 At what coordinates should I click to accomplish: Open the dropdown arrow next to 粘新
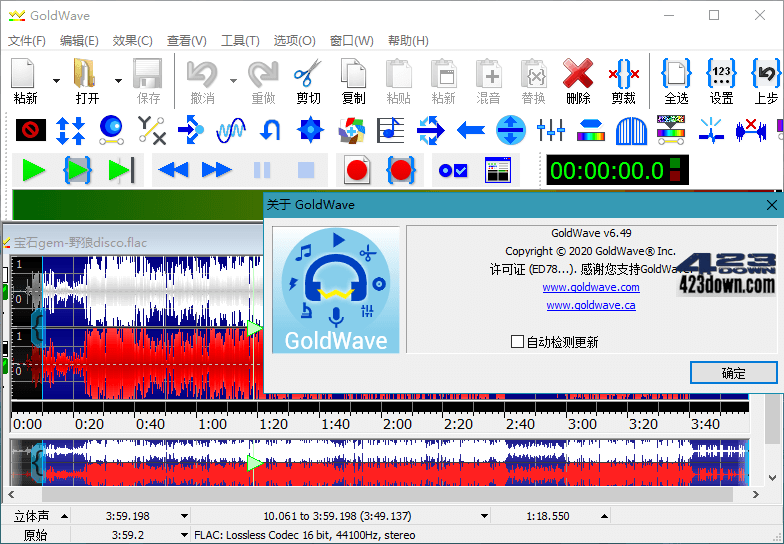point(56,80)
